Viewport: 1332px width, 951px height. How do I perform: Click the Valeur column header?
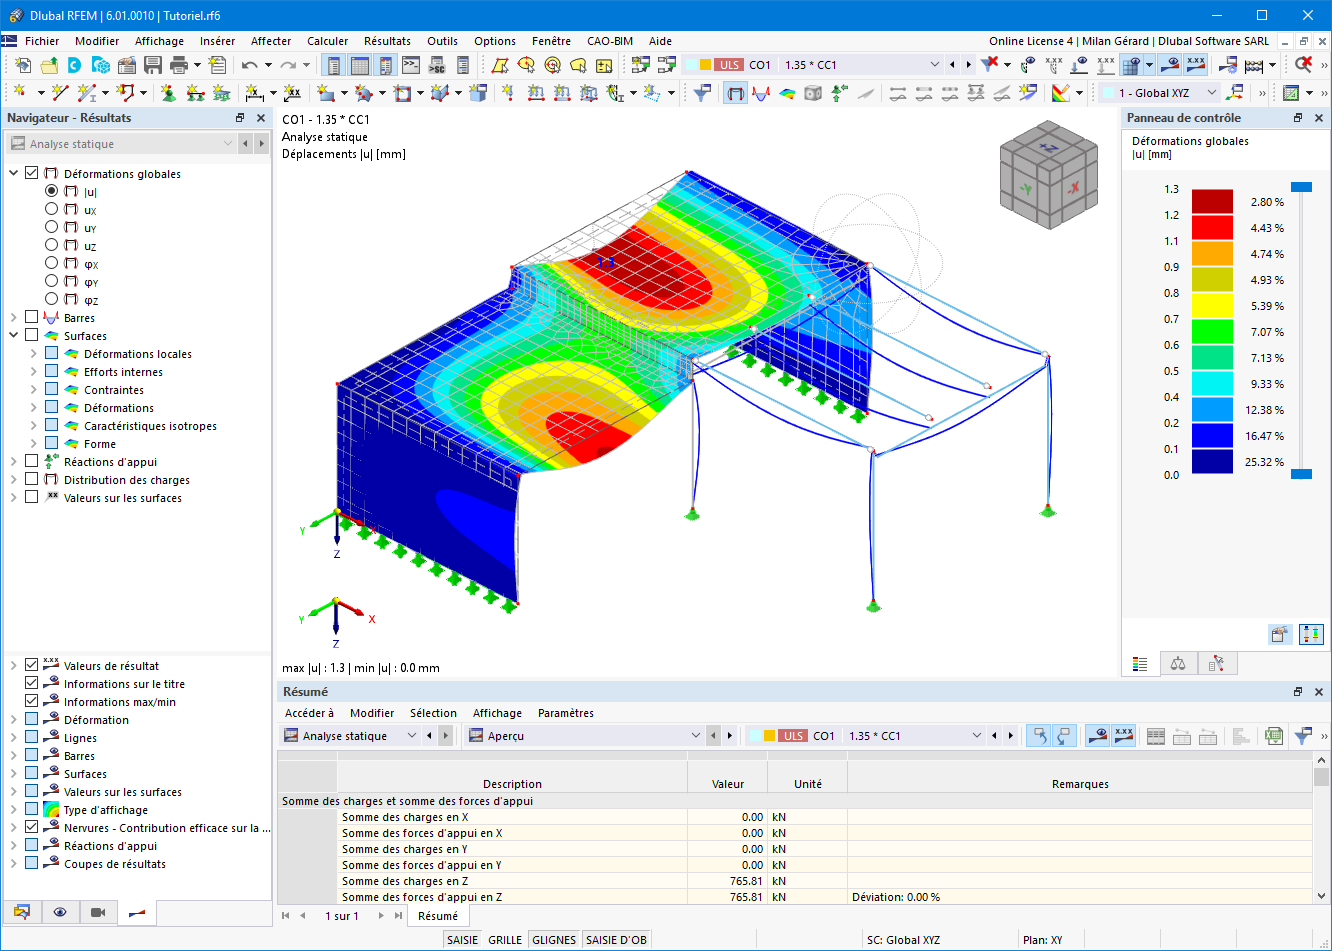pyautogui.click(x=728, y=784)
